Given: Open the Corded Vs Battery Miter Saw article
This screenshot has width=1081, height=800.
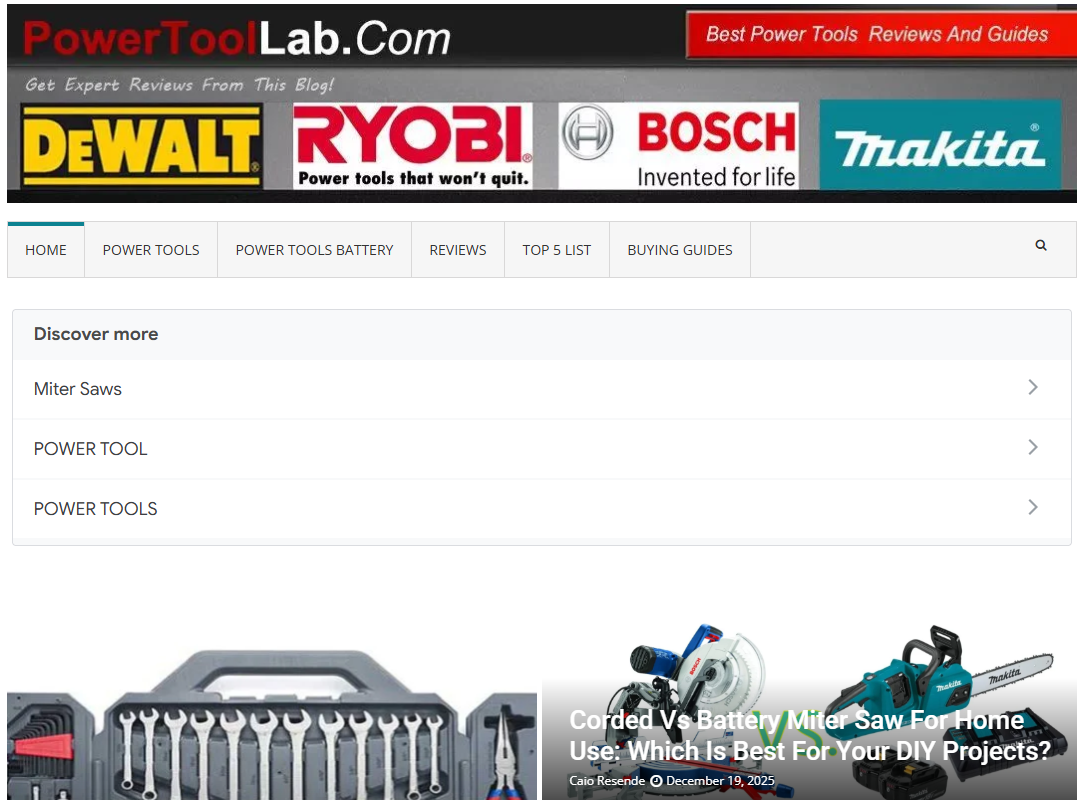Looking at the screenshot, I should click(809, 735).
